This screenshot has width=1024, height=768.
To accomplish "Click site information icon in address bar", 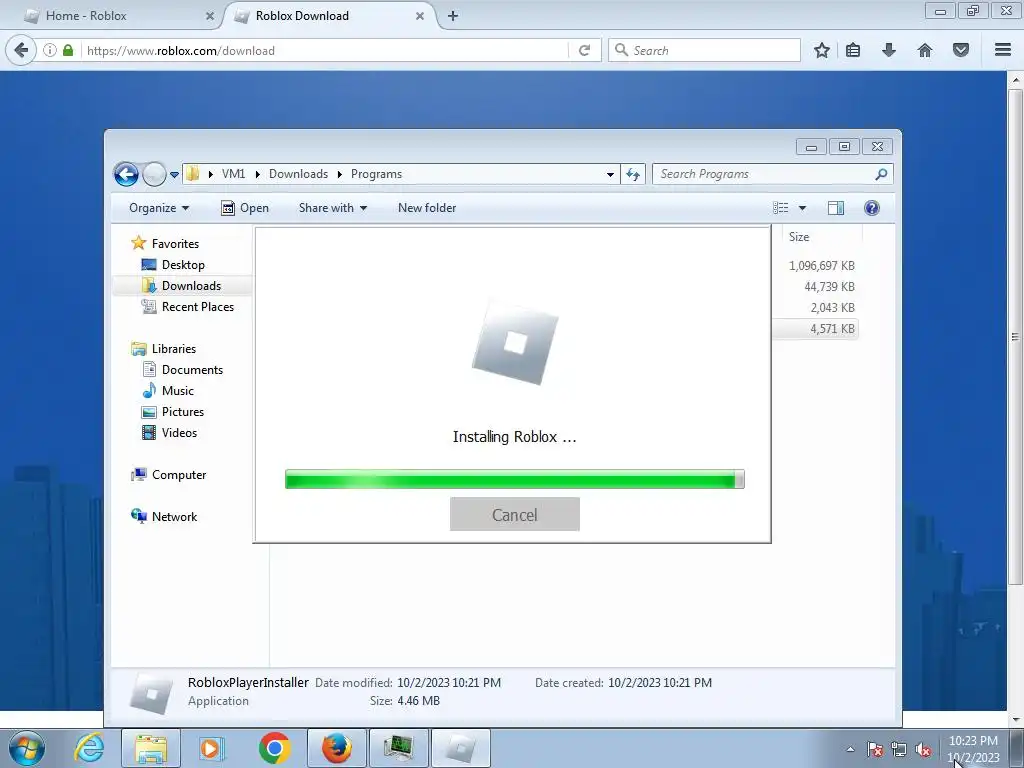I will point(50,50).
